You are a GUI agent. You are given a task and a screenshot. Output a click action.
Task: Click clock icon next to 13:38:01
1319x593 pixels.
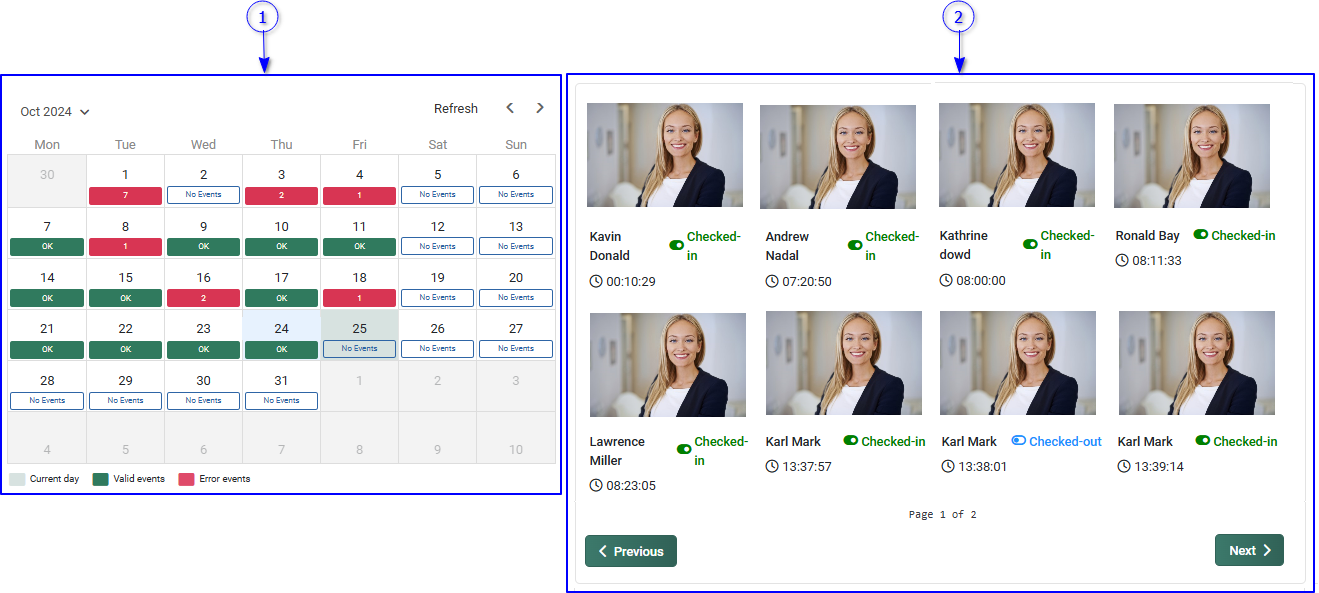[x=948, y=467]
